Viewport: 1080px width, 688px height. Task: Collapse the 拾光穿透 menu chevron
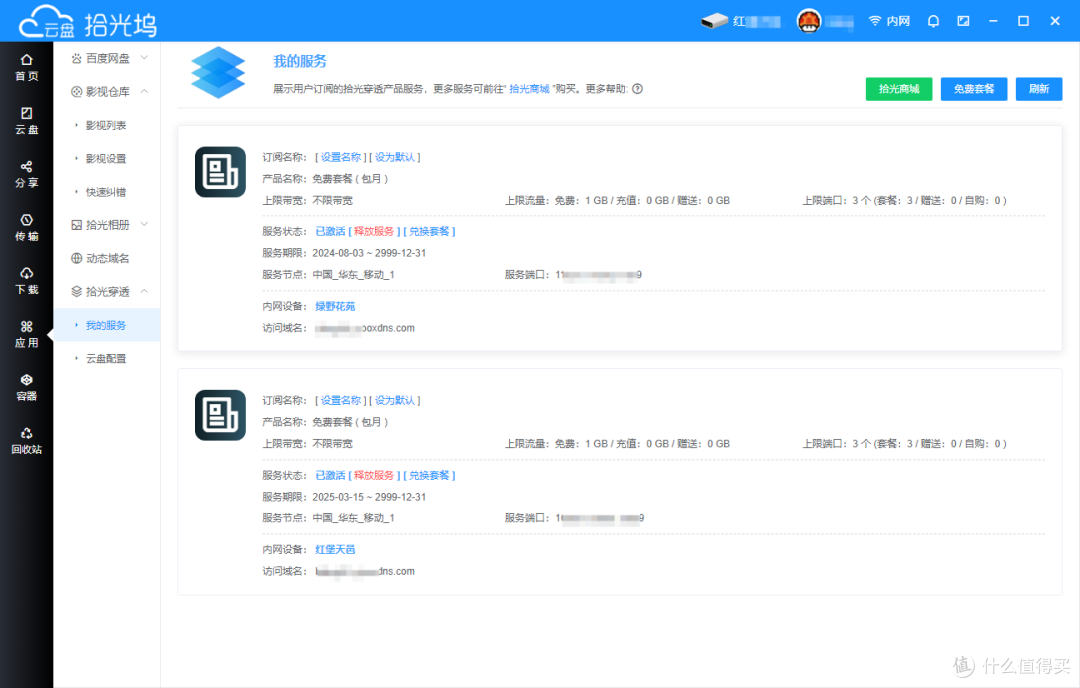click(145, 291)
